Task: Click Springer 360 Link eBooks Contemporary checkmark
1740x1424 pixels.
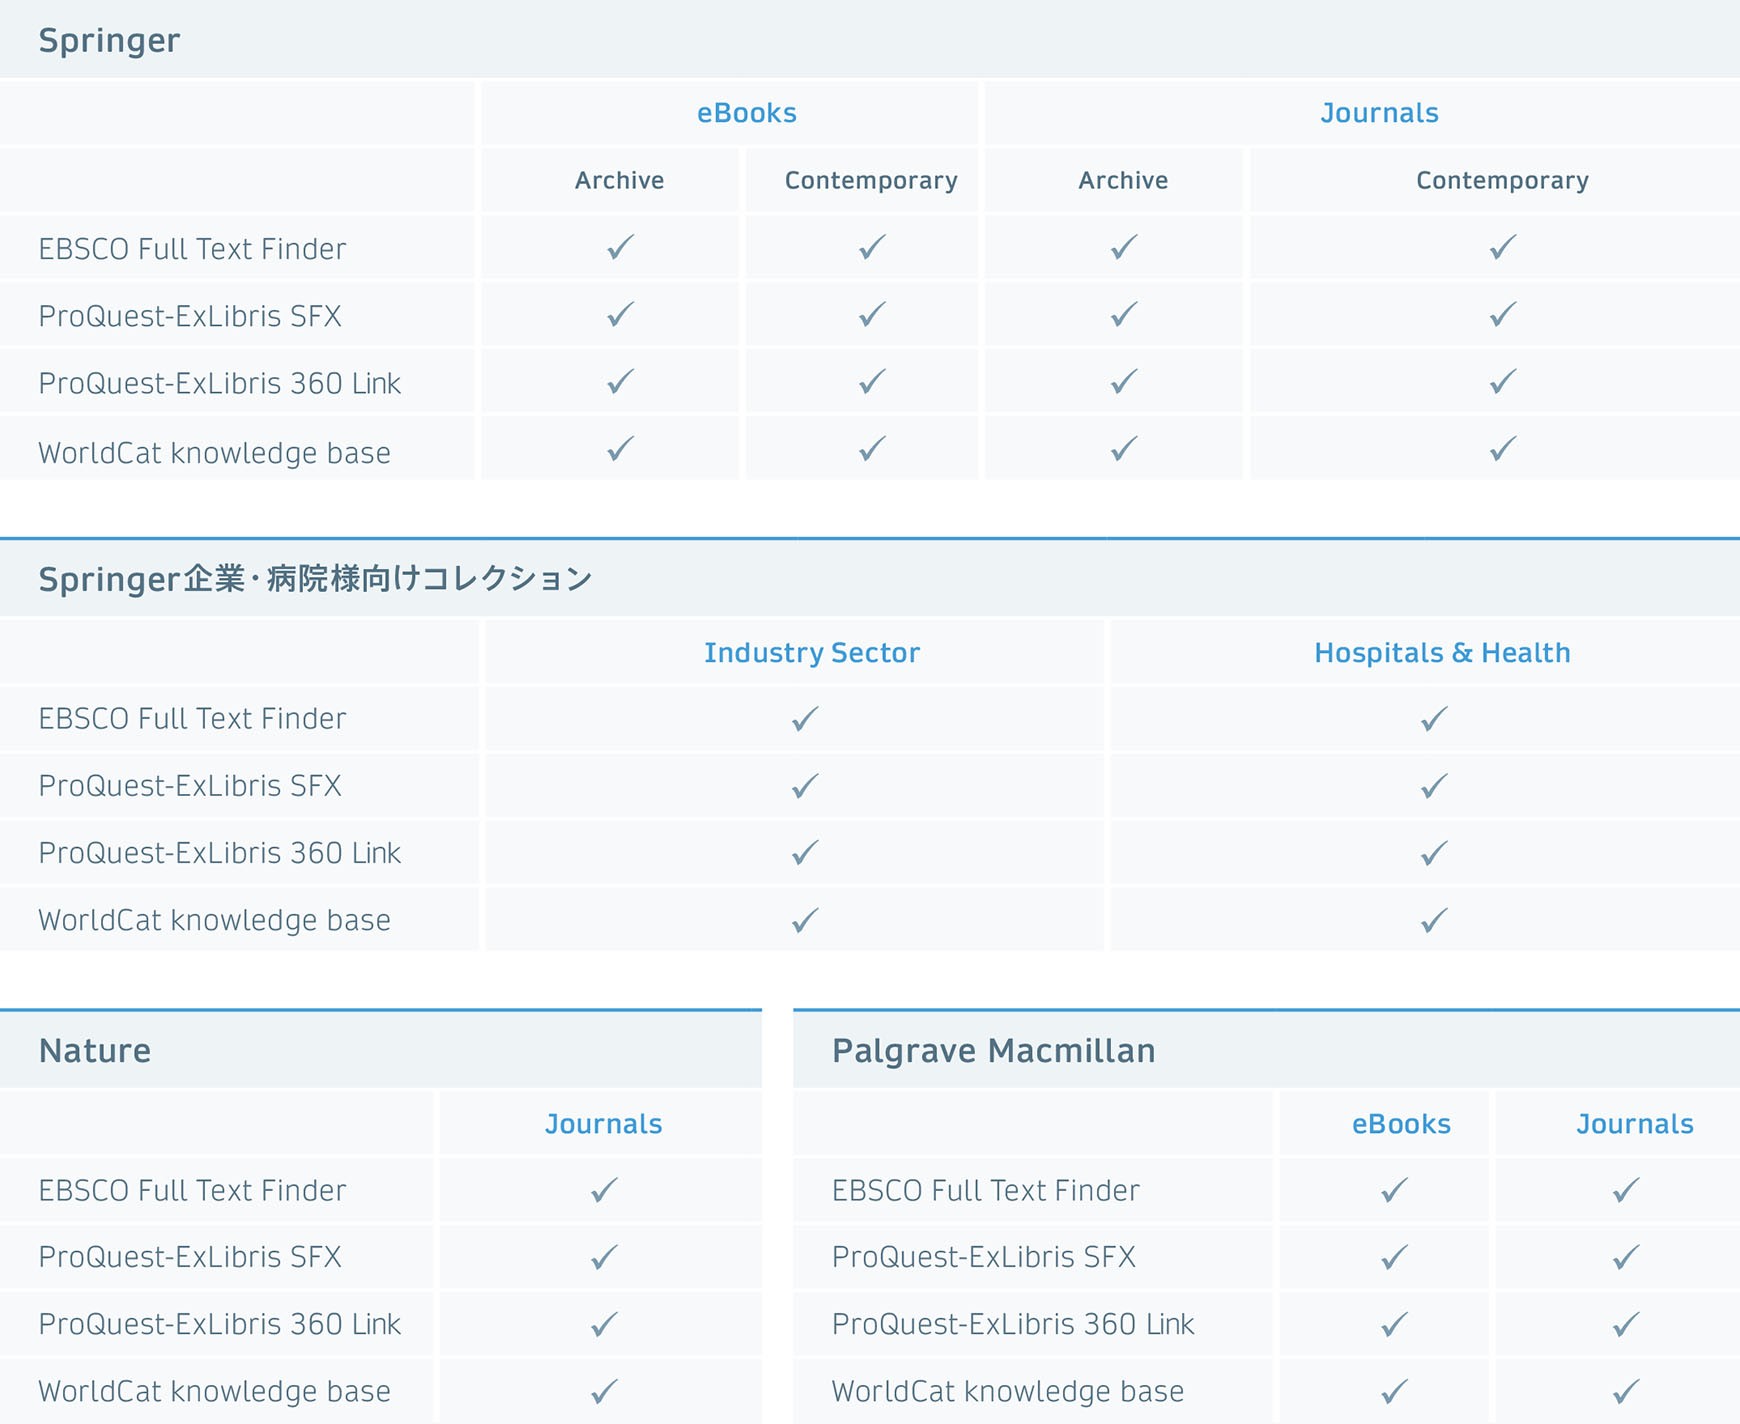Action: point(873,382)
